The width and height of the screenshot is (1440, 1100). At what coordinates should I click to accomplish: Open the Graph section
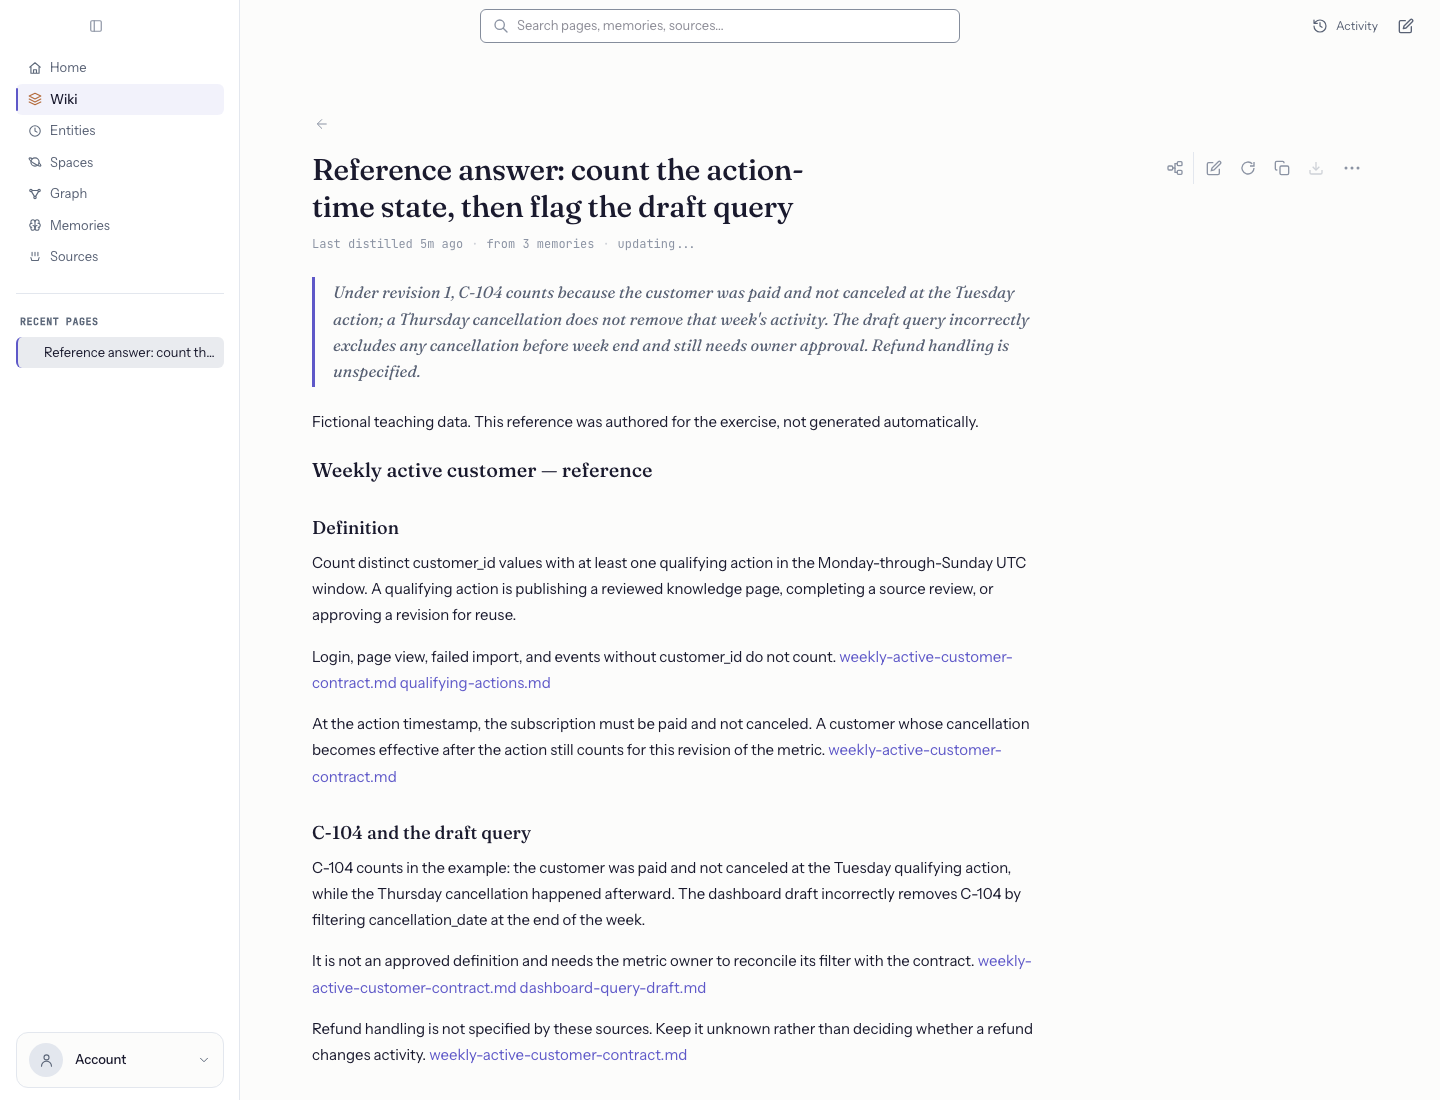[x=120, y=194]
